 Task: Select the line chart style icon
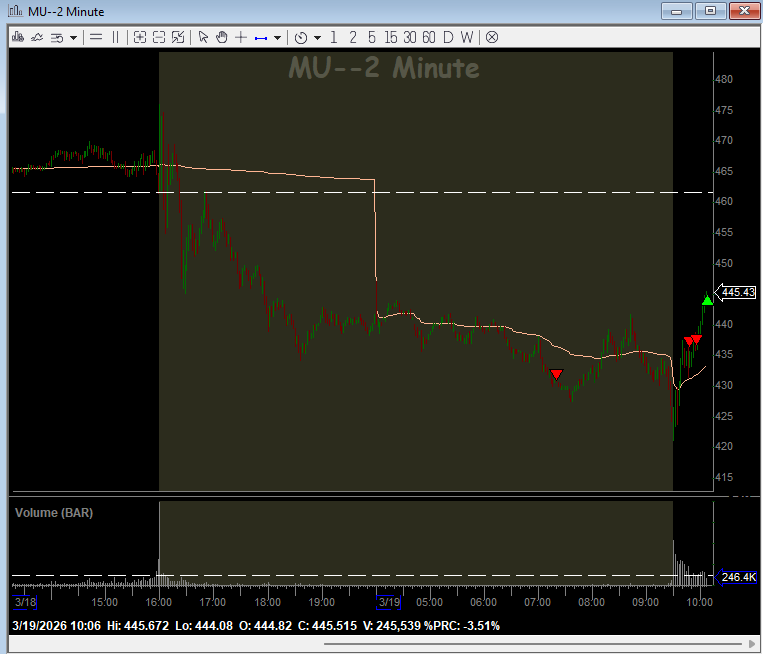point(37,37)
